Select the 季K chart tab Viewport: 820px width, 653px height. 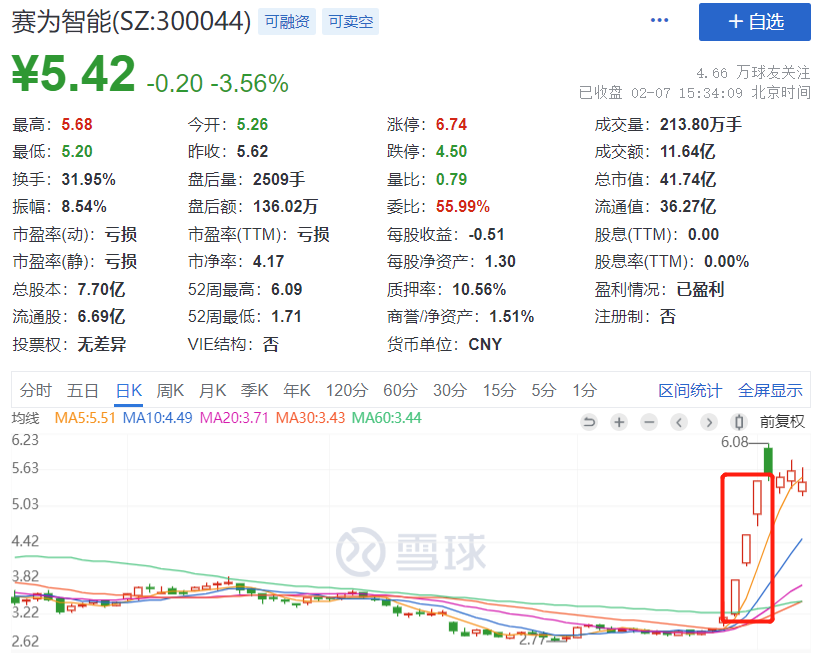[x=255, y=391]
